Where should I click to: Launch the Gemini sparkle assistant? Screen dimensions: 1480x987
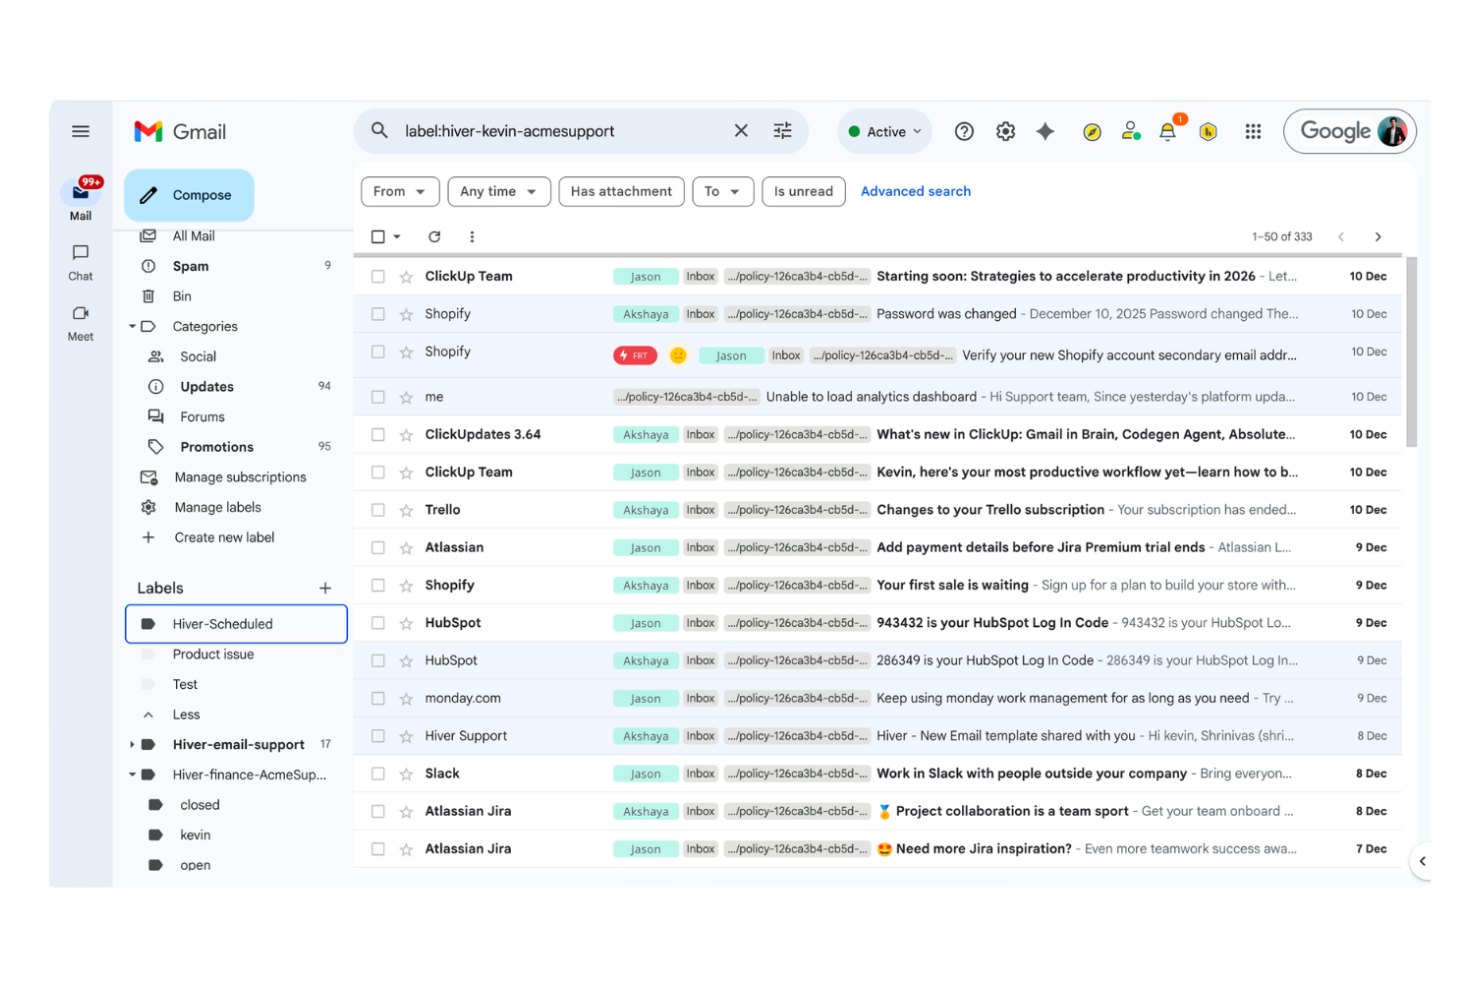click(1045, 131)
